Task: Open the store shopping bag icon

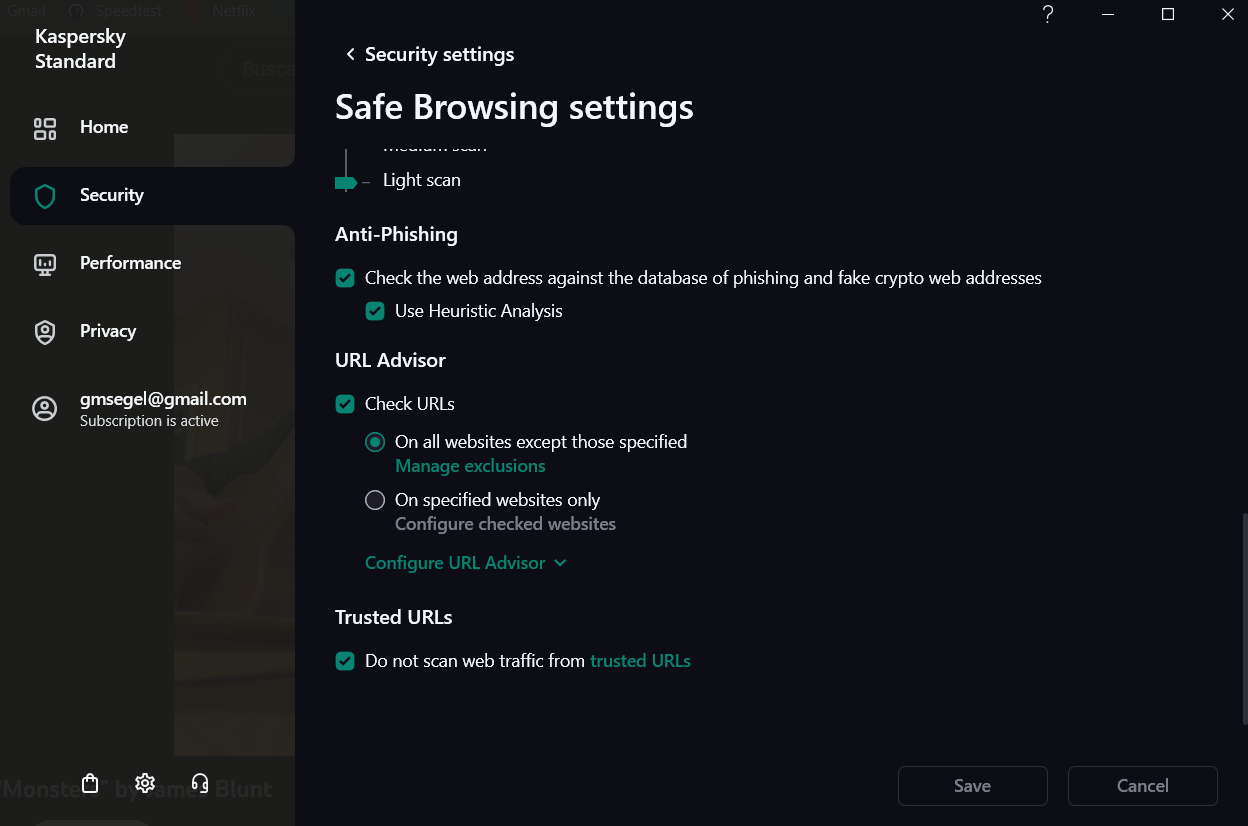Action: coord(90,783)
